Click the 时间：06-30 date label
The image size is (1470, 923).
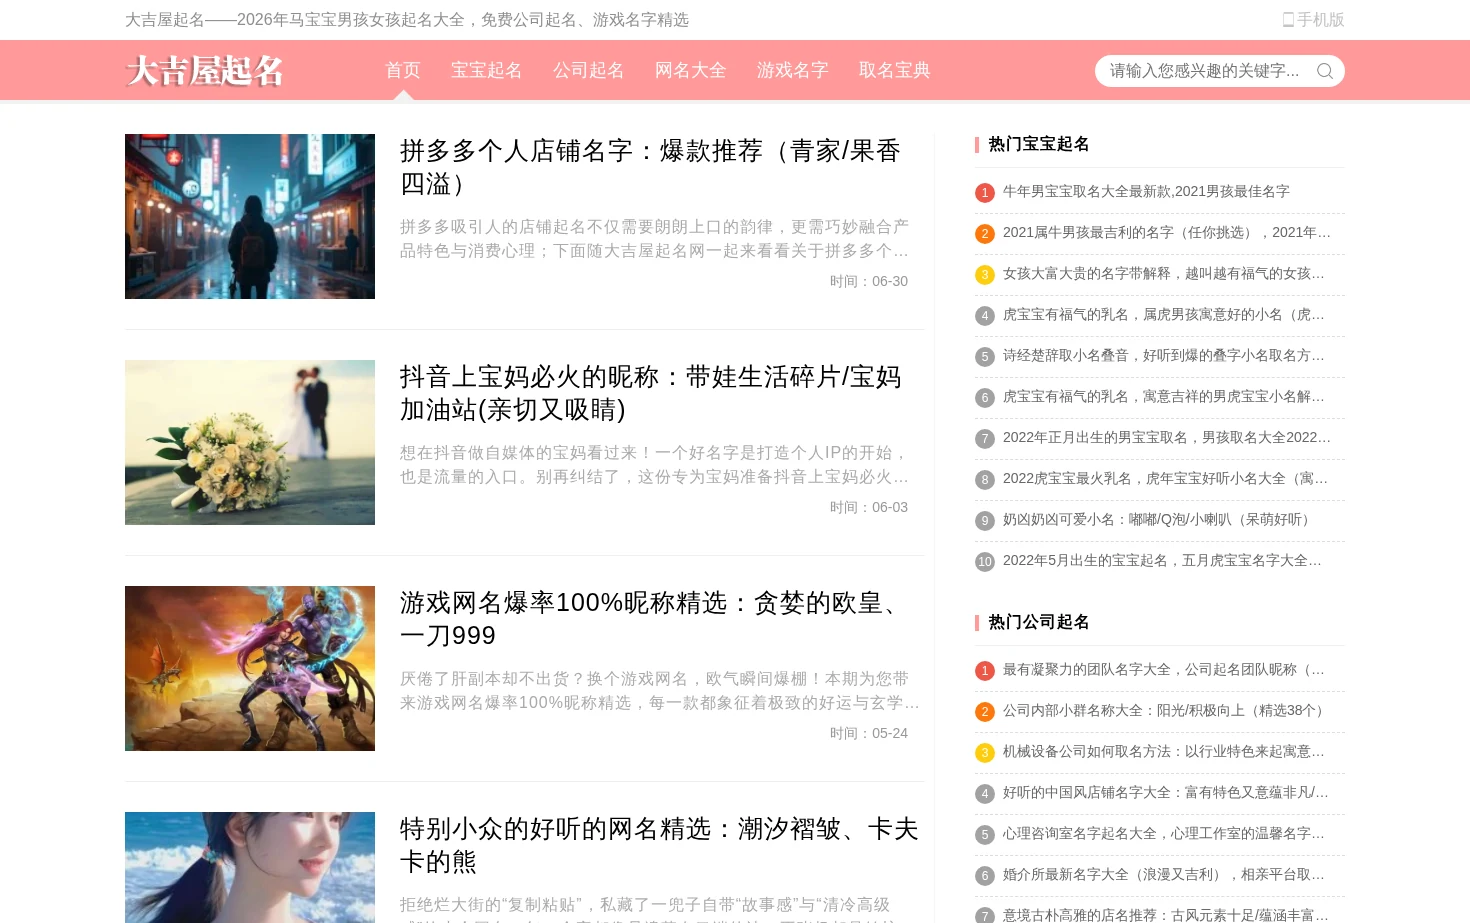pyautogui.click(x=869, y=281)
